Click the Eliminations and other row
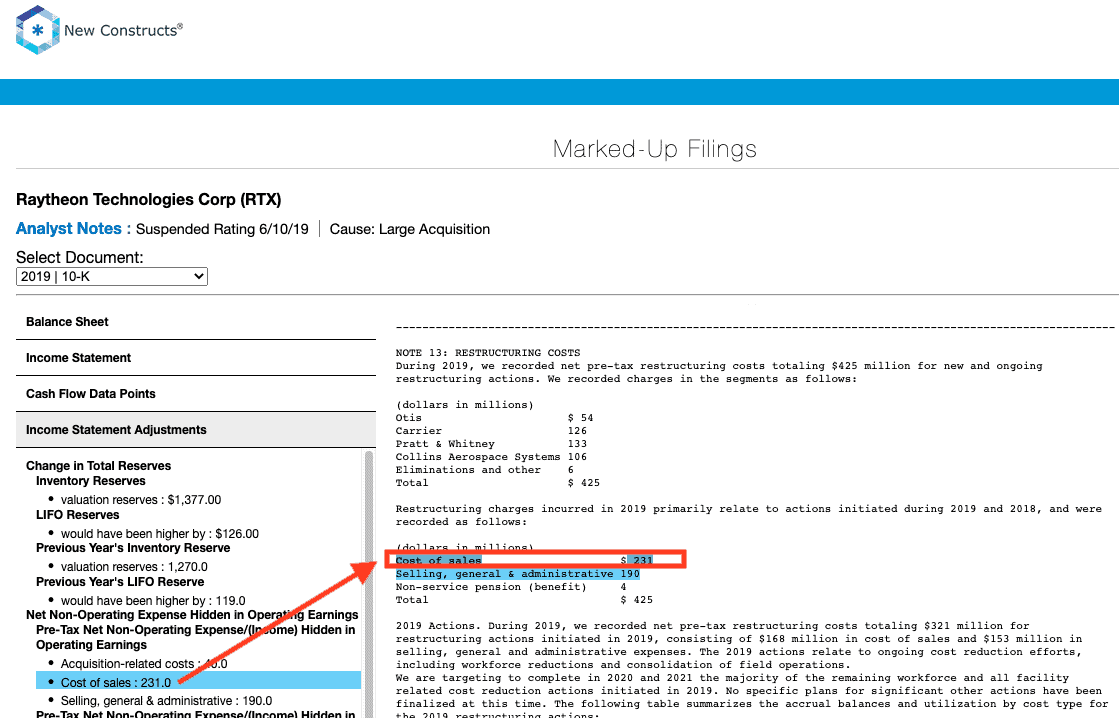1119x718 pixels. [x=485, y=470]
